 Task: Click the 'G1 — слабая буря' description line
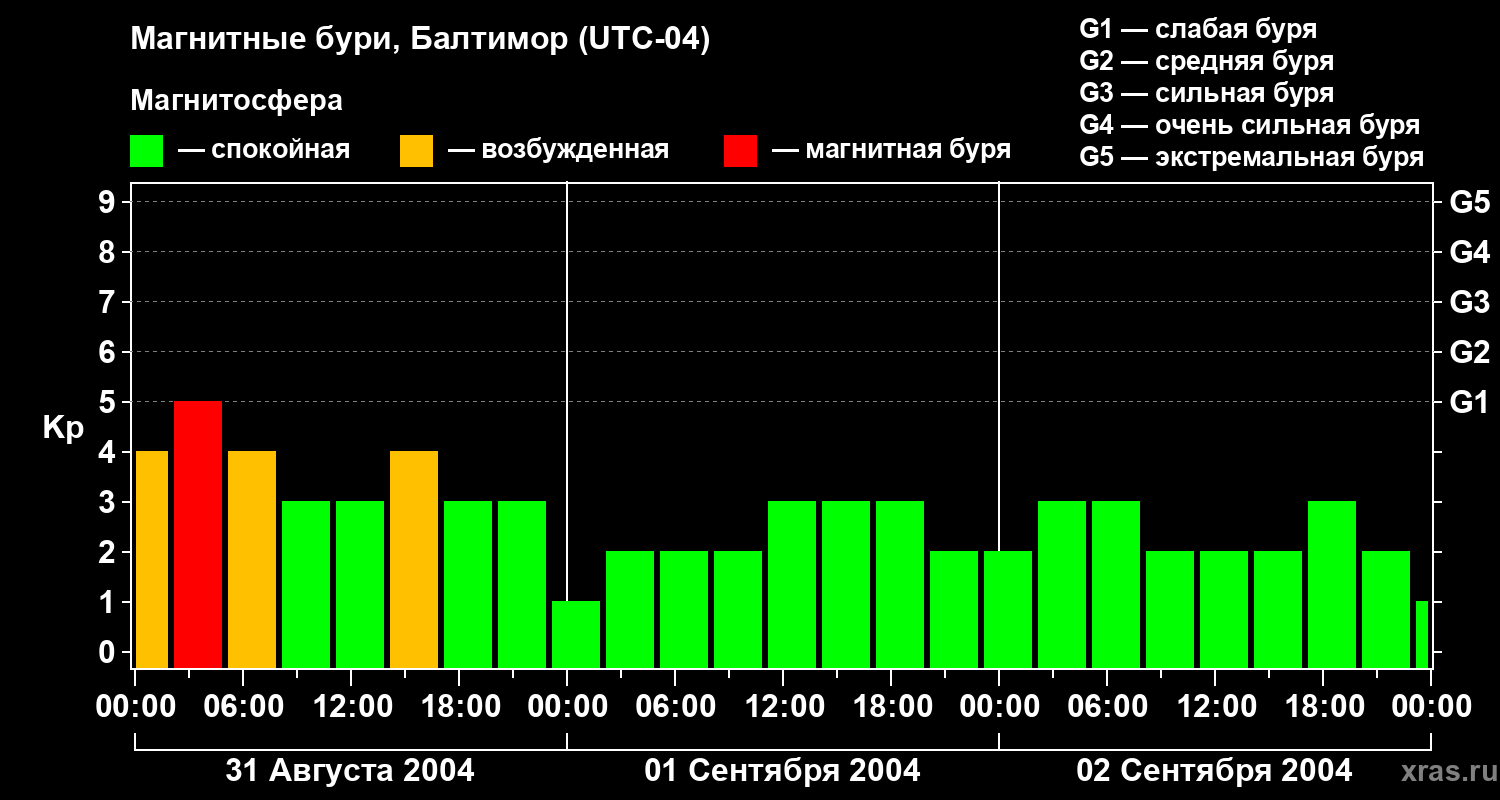(1198, 29)
